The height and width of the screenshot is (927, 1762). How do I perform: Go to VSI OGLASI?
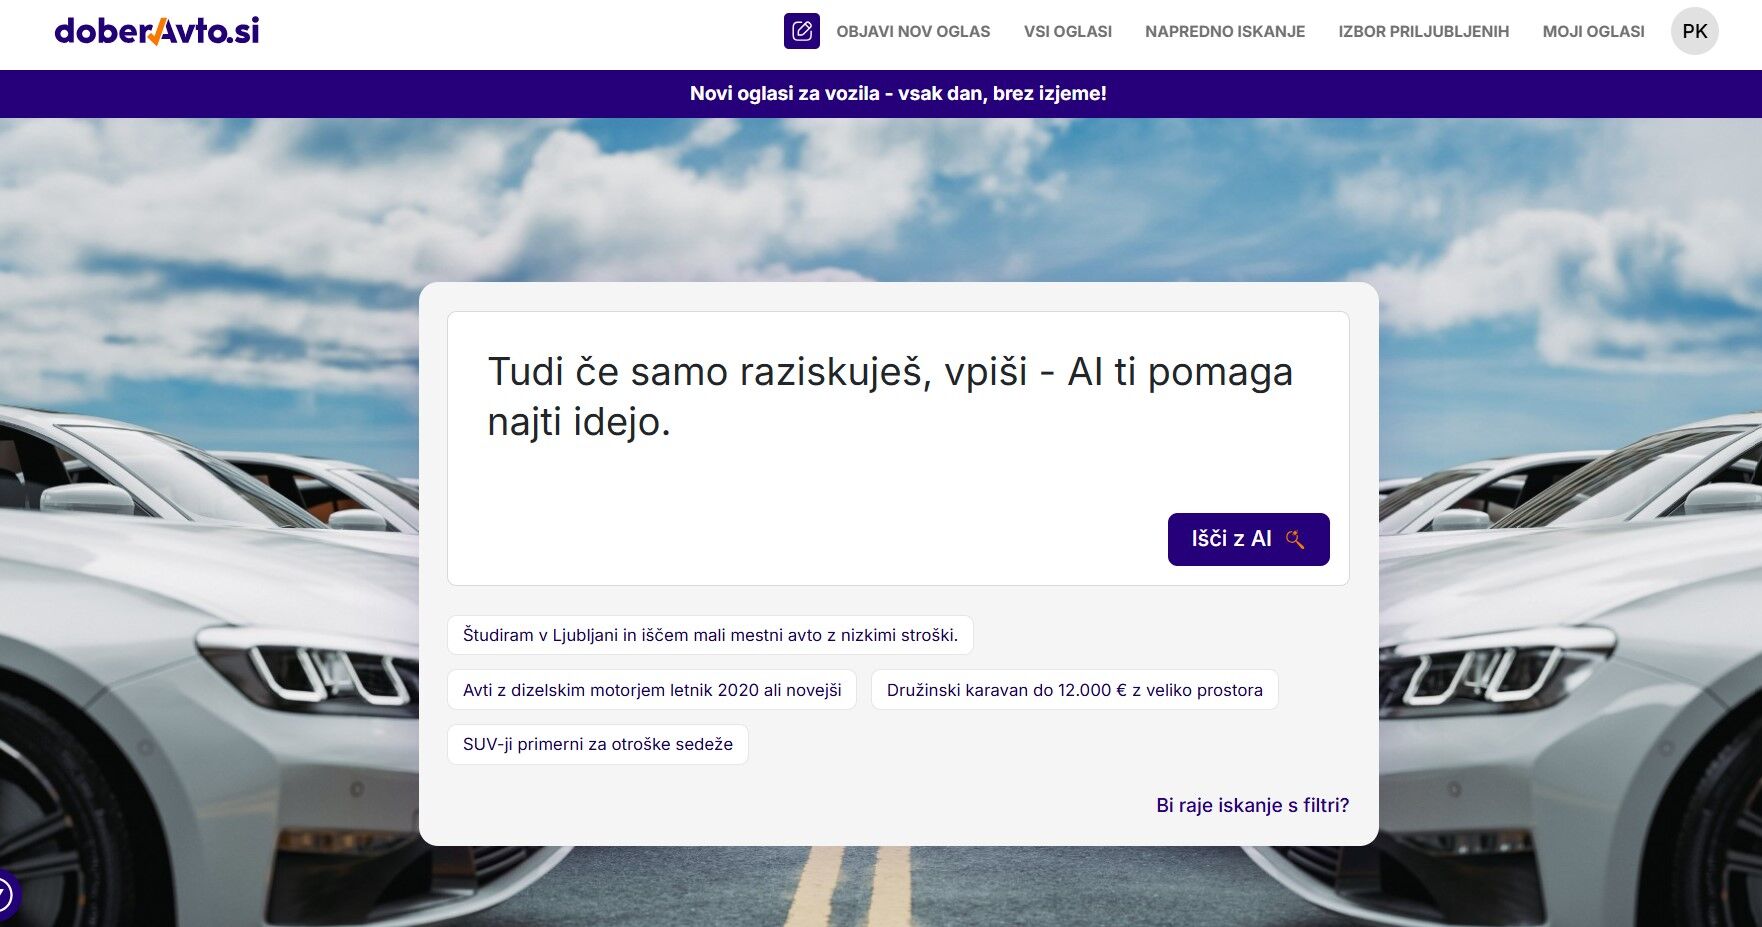tap(1067, 32)
